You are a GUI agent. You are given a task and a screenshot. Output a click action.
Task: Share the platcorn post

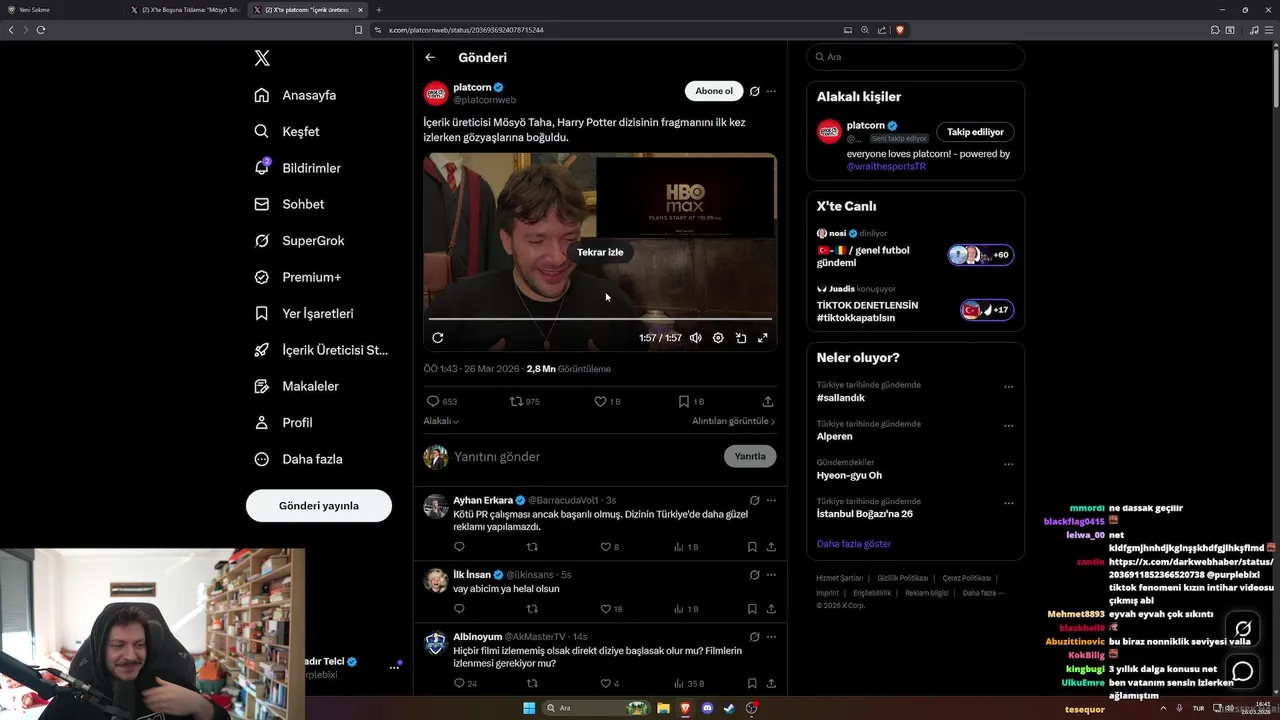768,401
